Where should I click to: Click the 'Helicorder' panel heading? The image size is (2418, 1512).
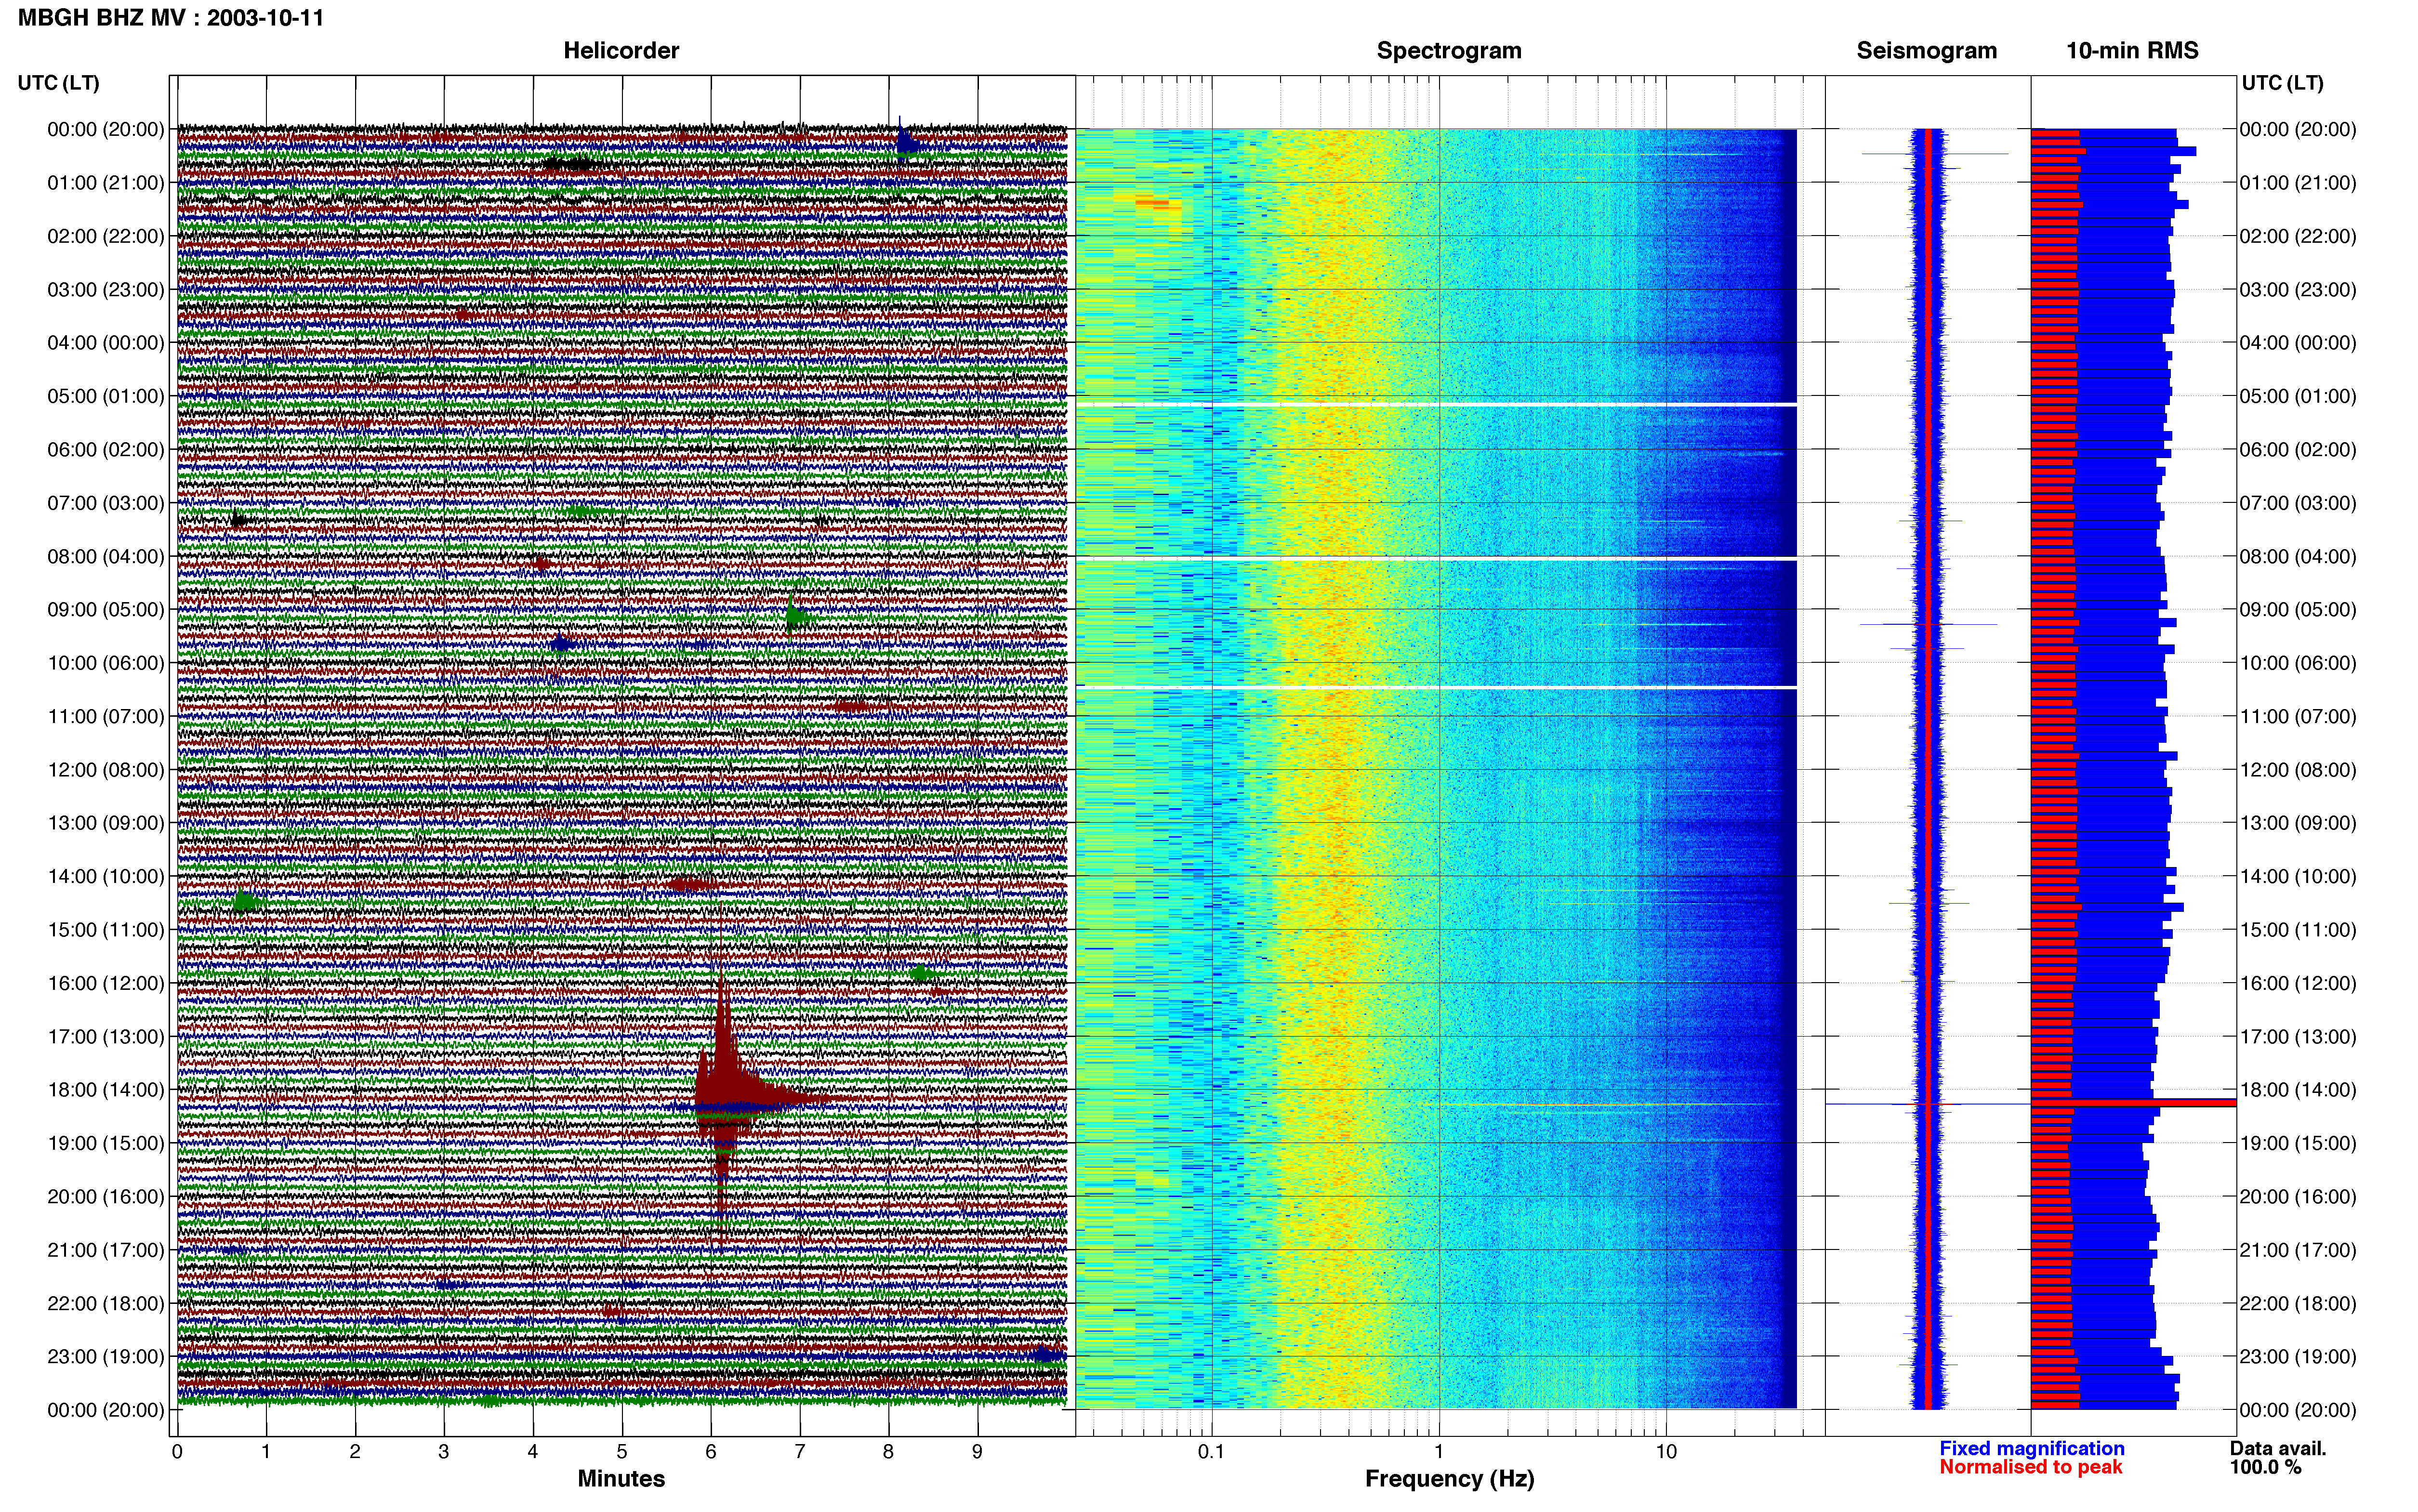(x=621, y=51)
